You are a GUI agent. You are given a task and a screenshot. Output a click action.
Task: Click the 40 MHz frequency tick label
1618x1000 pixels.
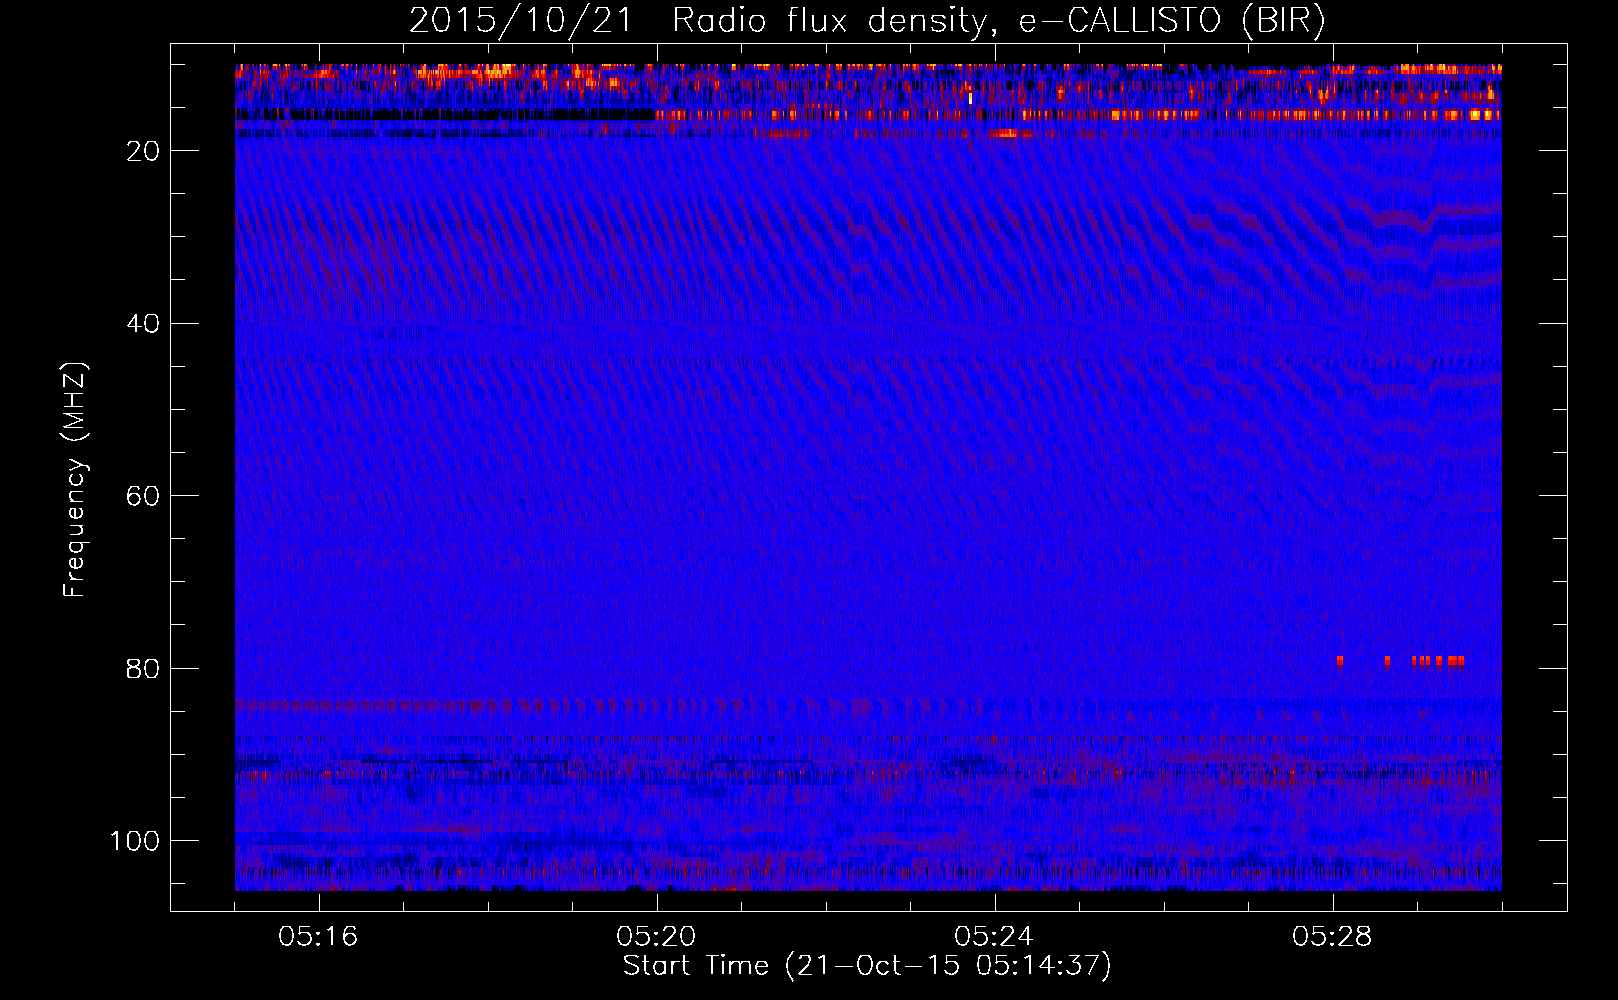143,324
